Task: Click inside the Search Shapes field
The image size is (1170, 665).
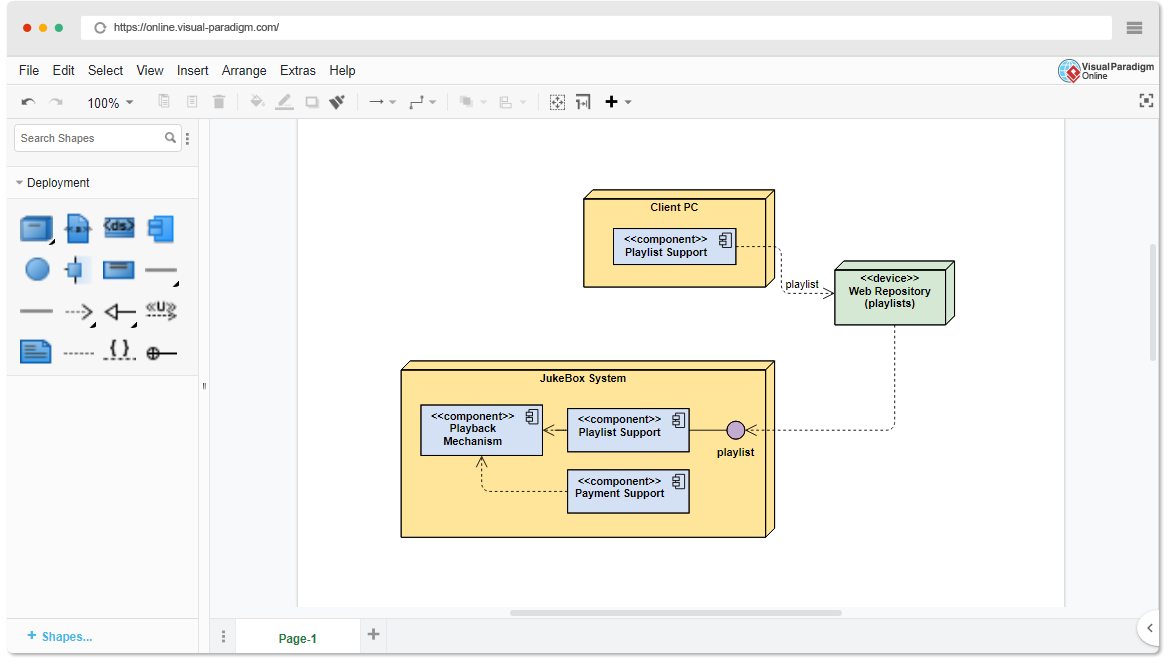Action: point(90,137)
